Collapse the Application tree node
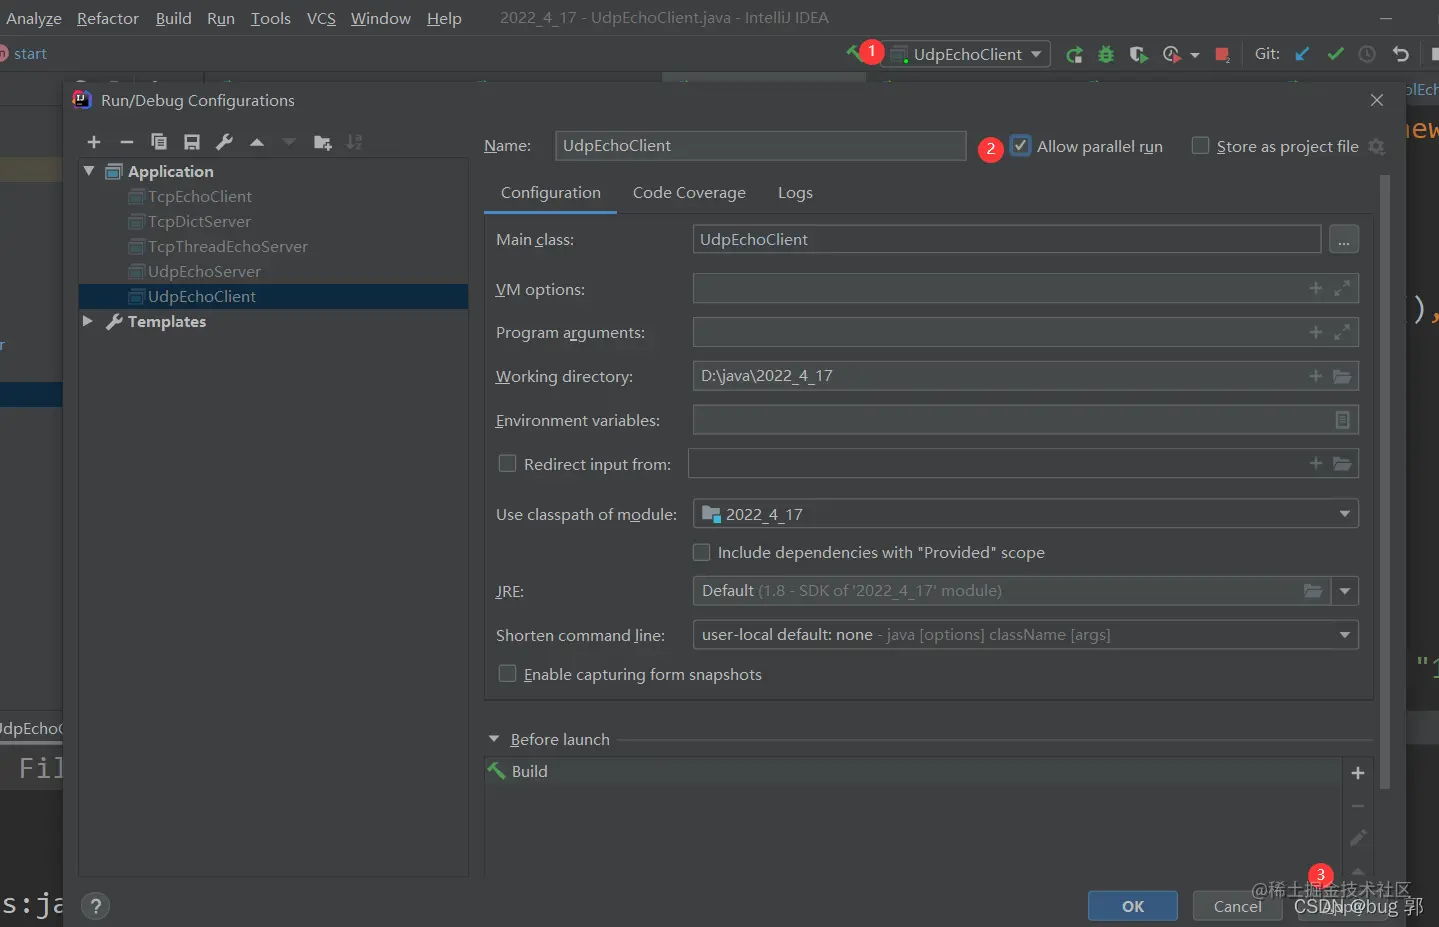The height and width of the screenshot is (927, 1439). (x=89, y=171)
